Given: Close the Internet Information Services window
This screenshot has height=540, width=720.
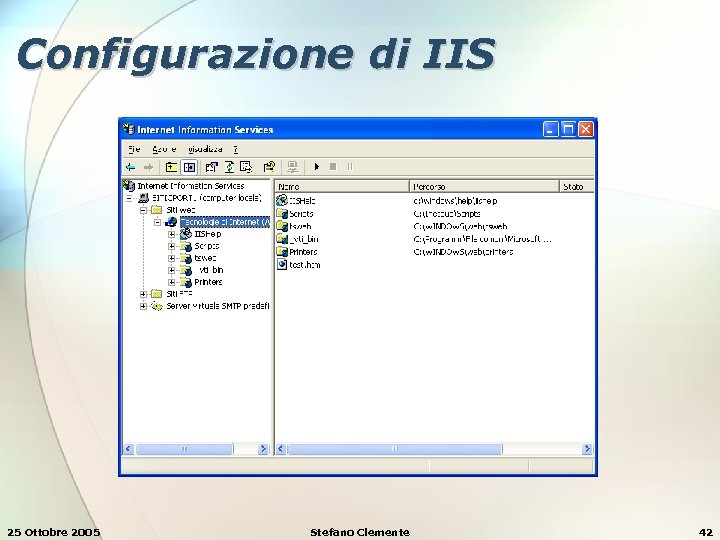Looking at the screenshot, I should (x=585, y=129).
